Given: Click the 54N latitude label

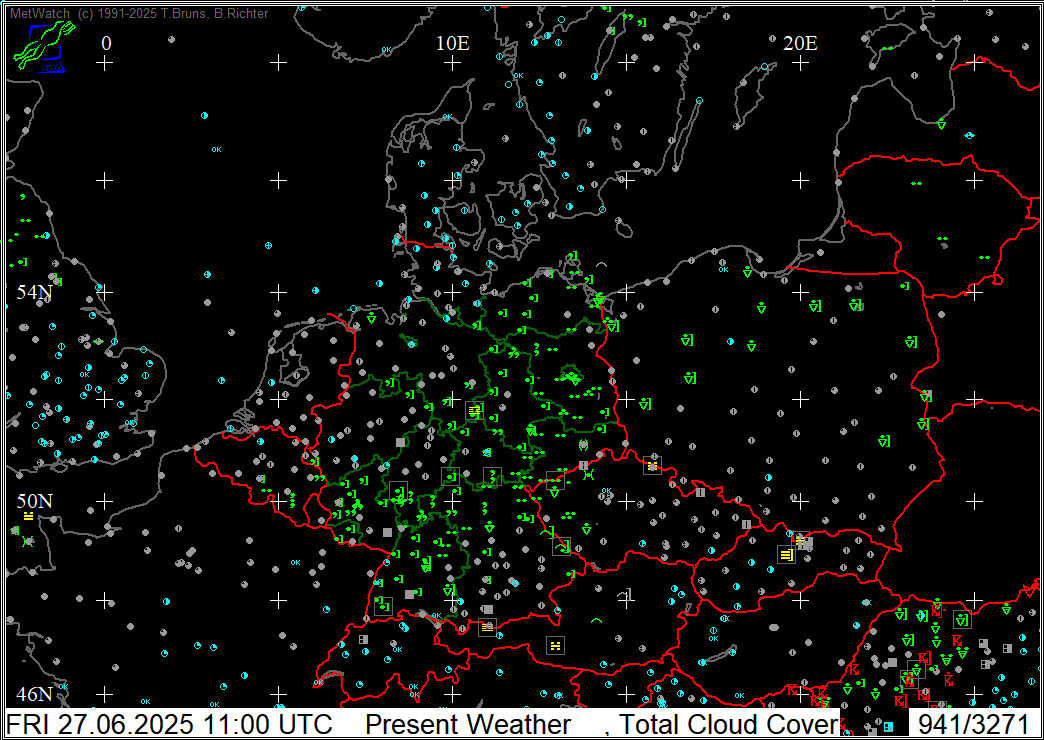Looking at the screenshot, I should [35, 292].
